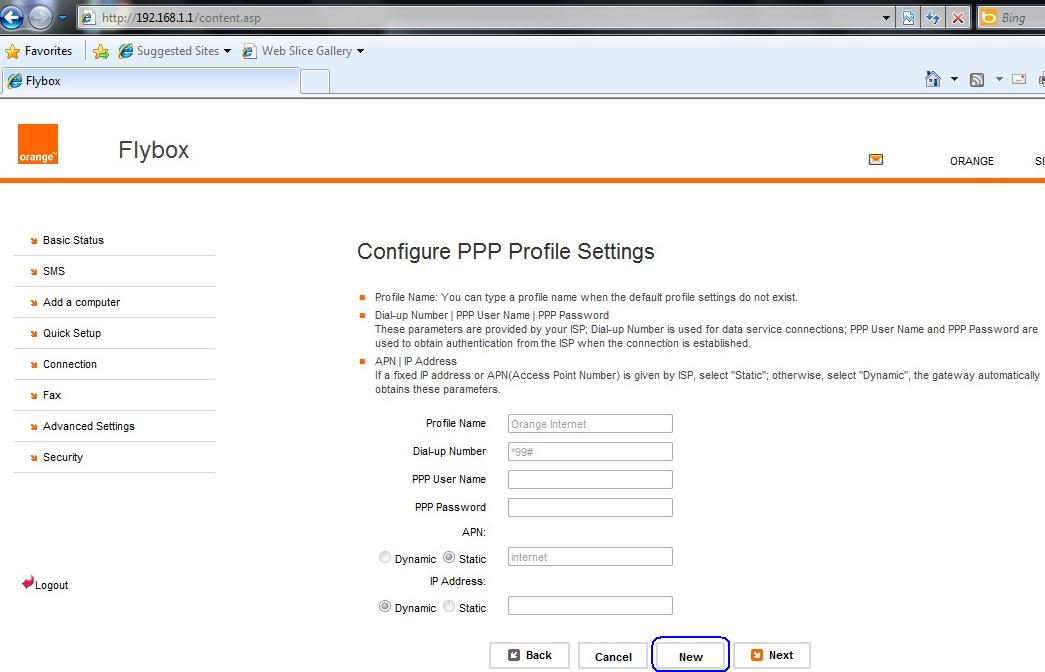Viewport: 1045px width, 672px height.
Task: Click the IP Address text field
Action: (x=590, y=606)
